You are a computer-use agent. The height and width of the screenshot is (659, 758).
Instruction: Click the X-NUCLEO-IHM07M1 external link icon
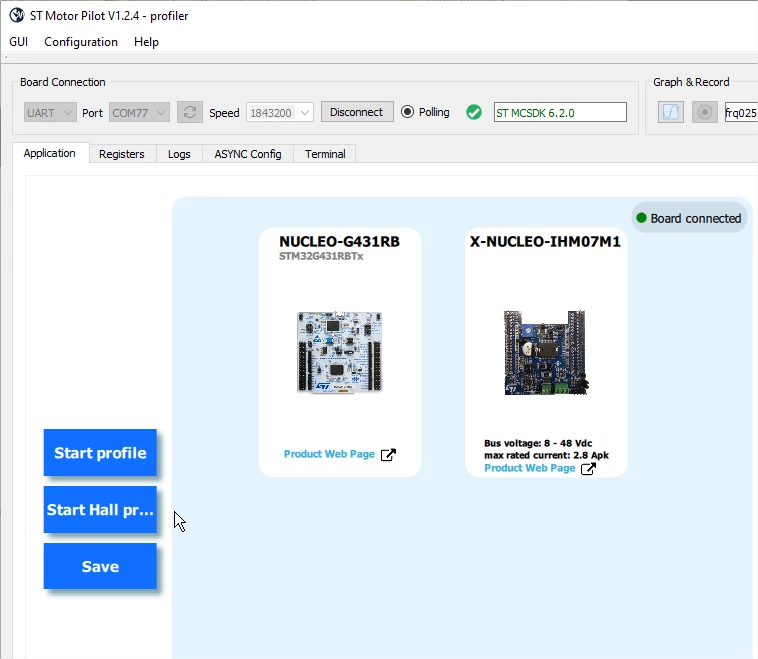[588, 469]
